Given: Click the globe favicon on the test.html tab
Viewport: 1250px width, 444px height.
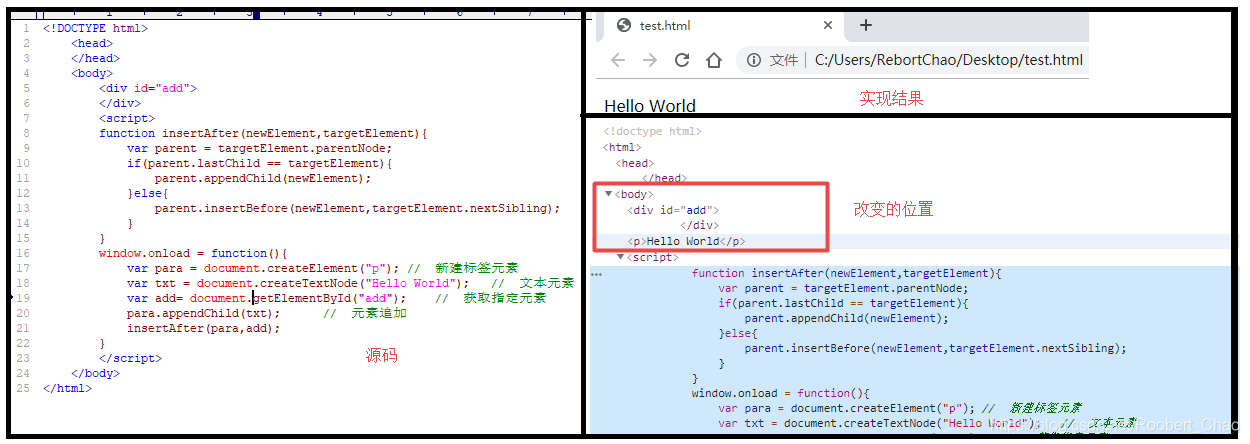Looking at the screenshot, I should (x=624, y=25).
